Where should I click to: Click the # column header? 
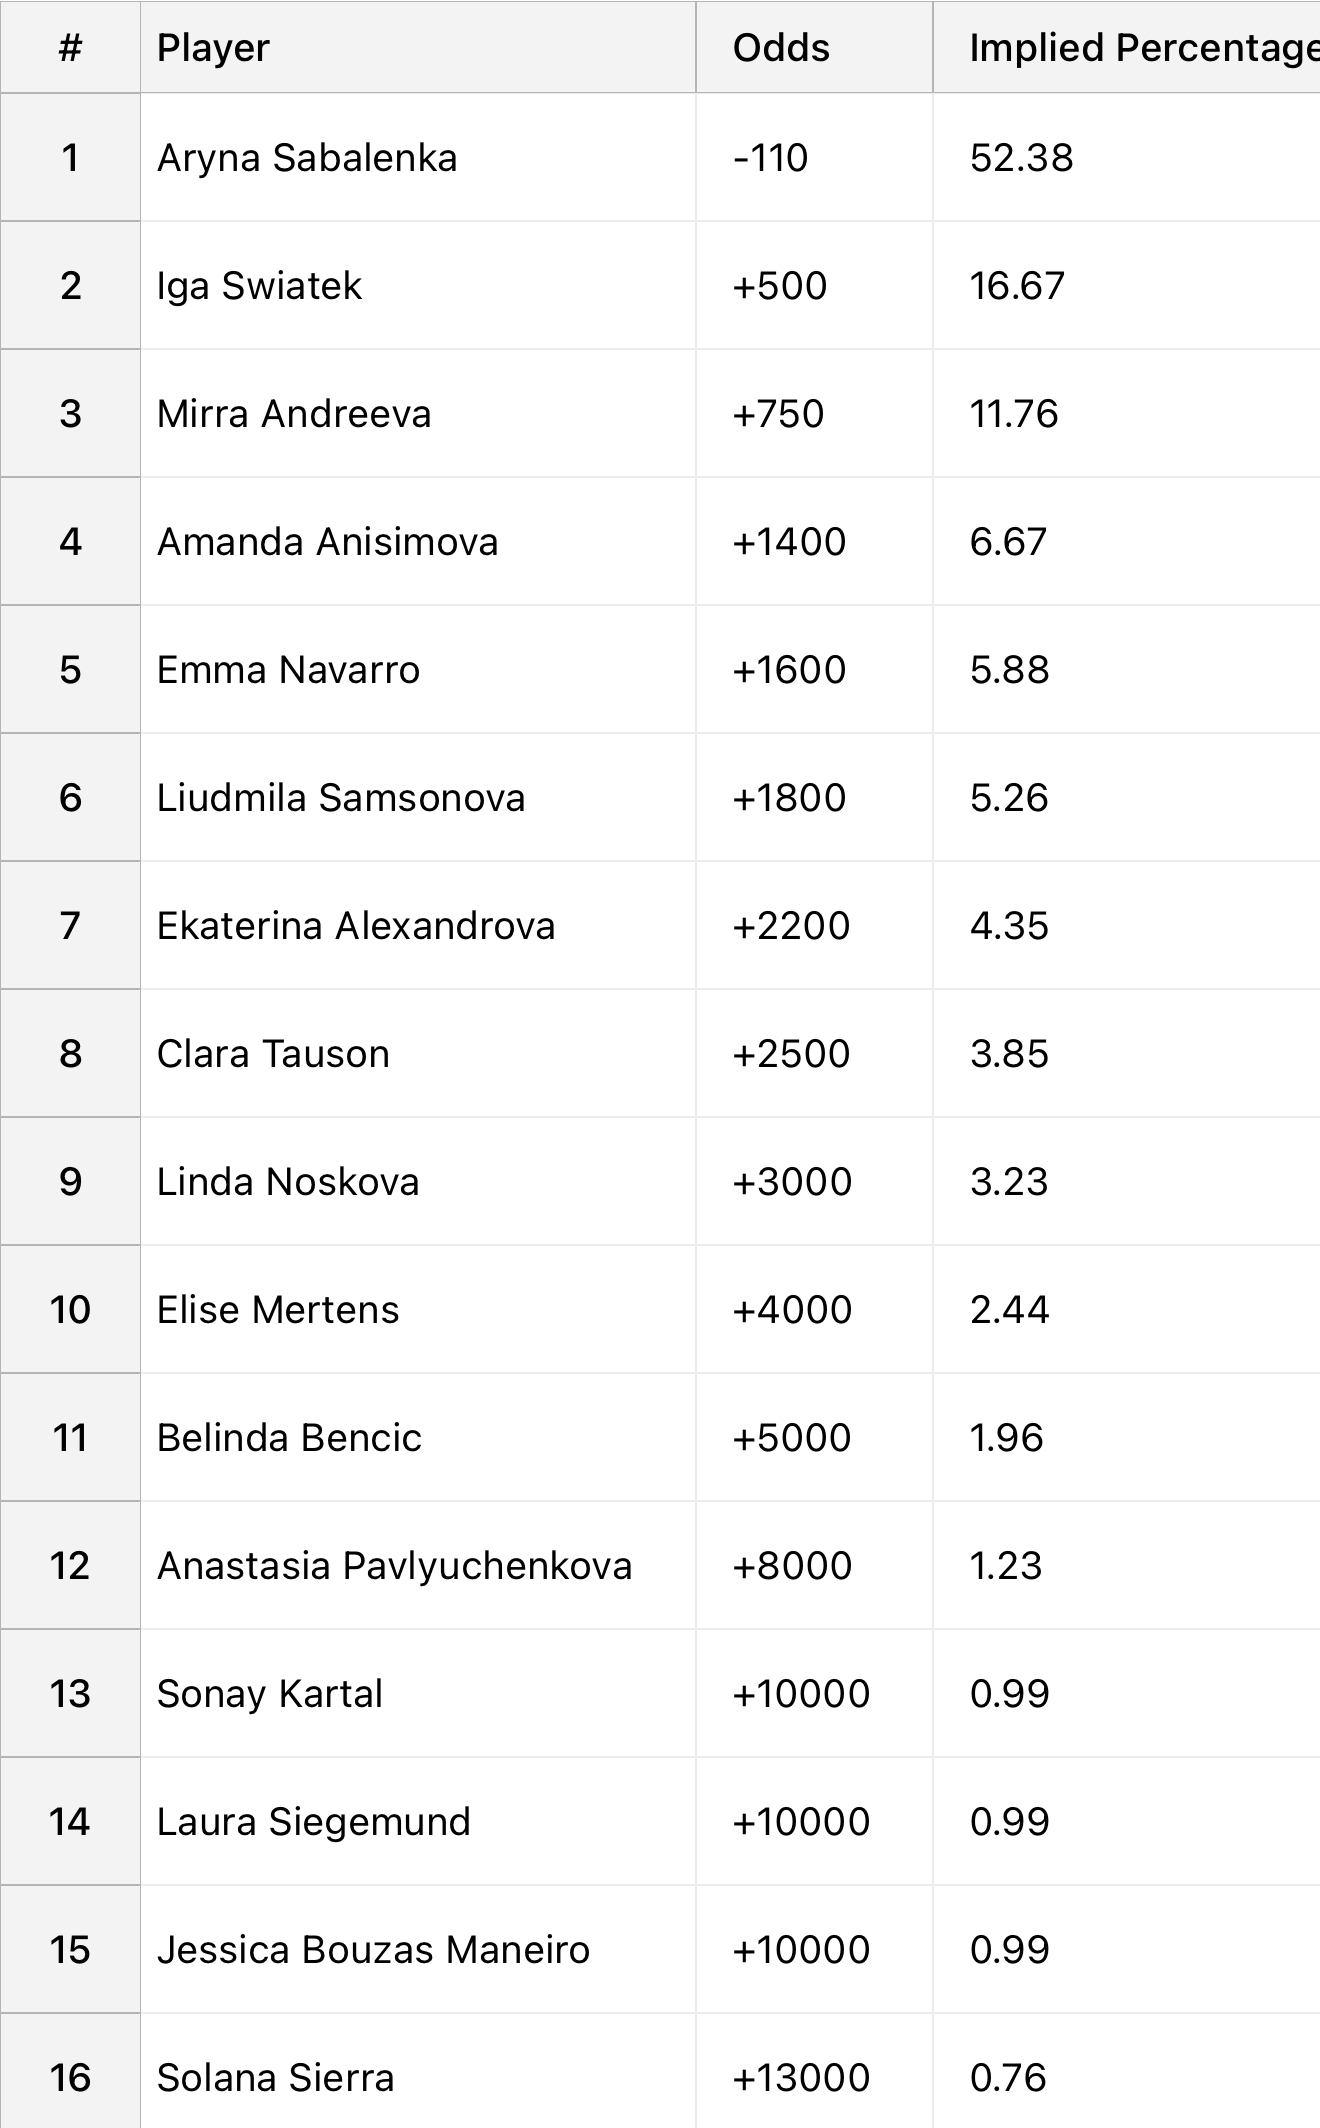(x=70, y=47)
